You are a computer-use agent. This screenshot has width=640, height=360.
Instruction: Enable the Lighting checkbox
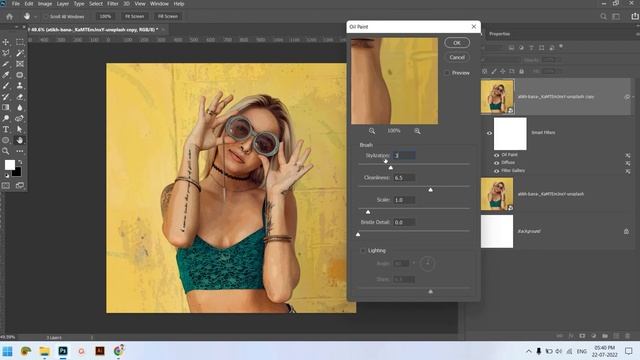pos(362,251)
